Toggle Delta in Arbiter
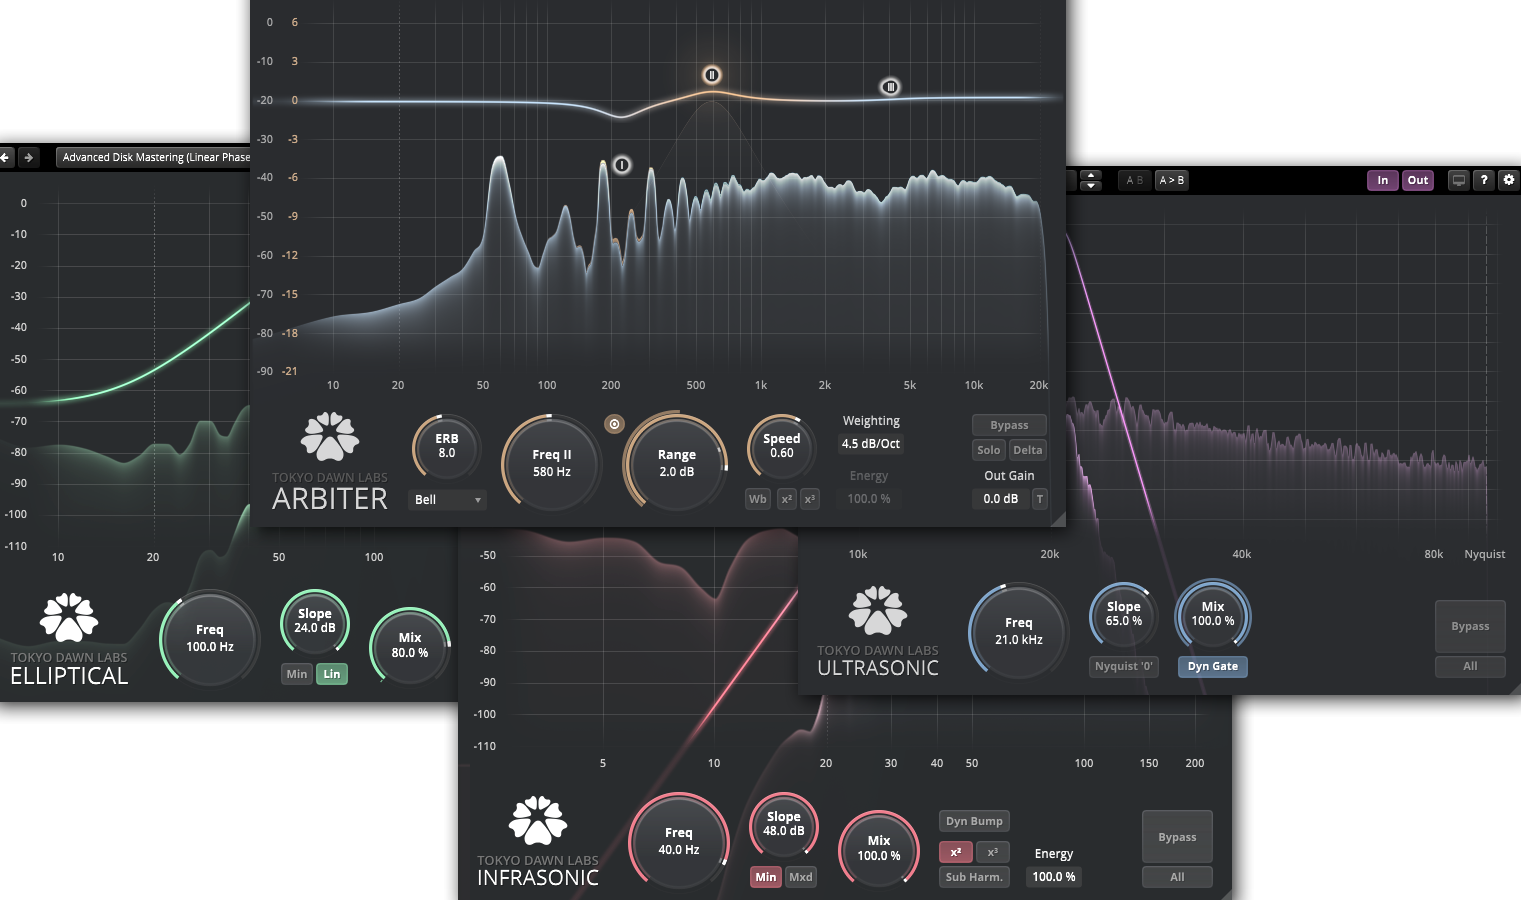 point(1028,450)
